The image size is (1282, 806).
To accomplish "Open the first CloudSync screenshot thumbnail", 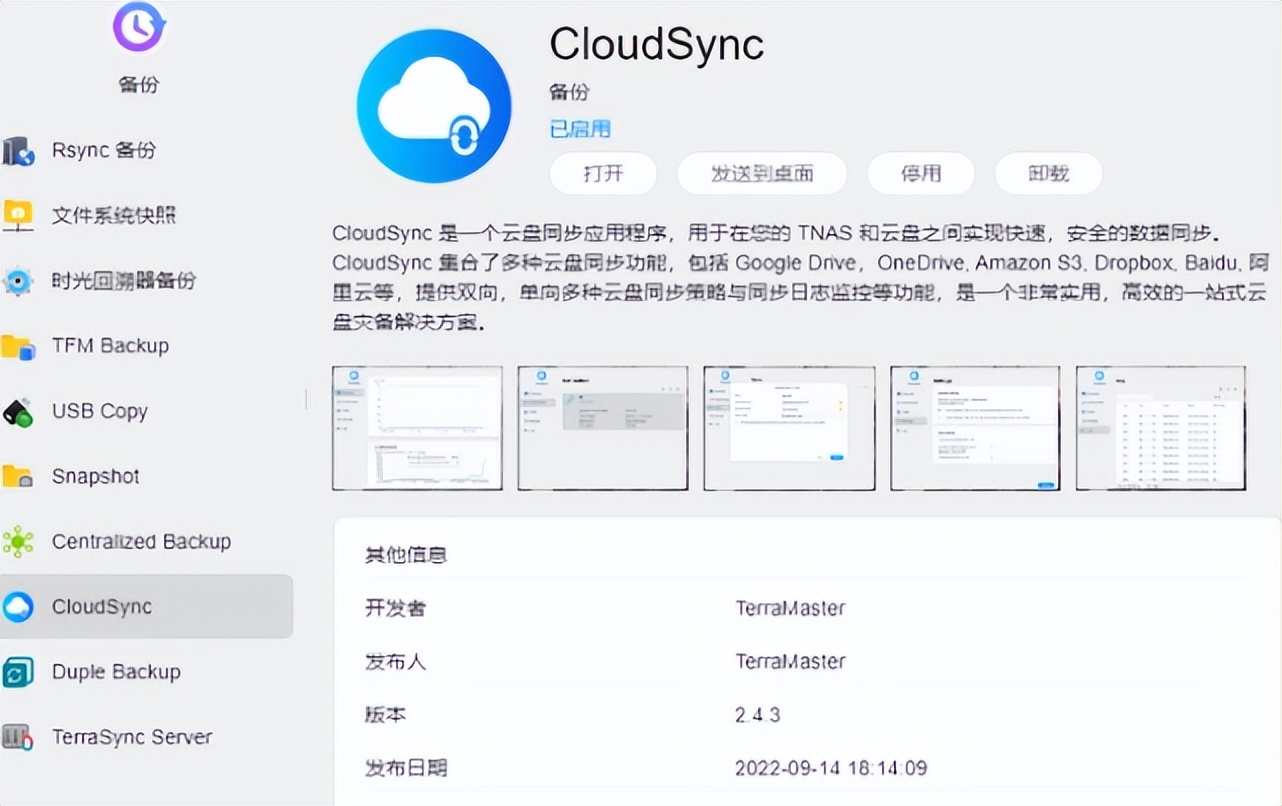I will point(417,428).
